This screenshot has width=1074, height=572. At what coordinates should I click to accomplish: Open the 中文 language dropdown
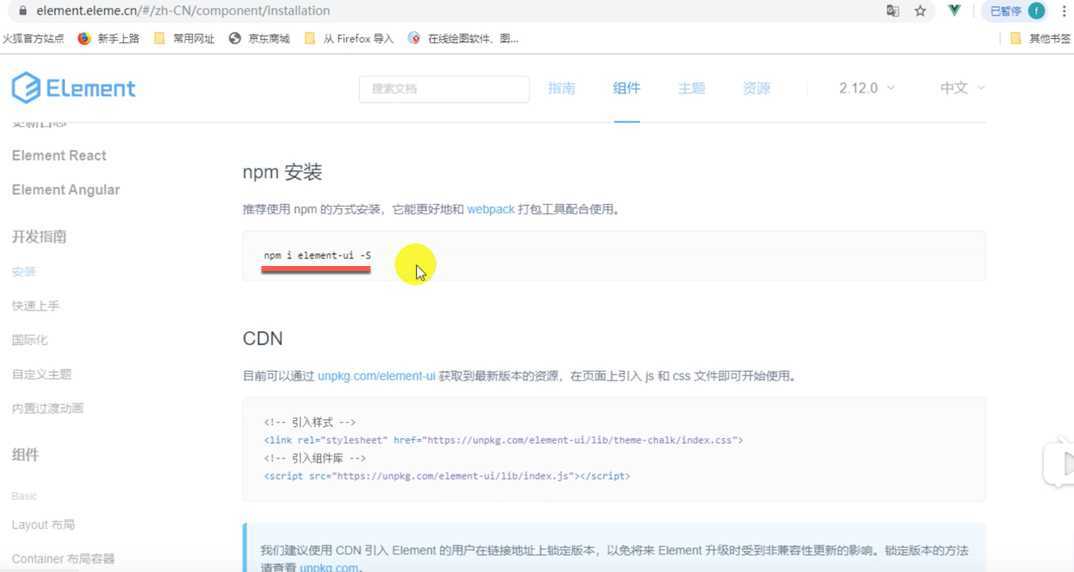(962, 88)
